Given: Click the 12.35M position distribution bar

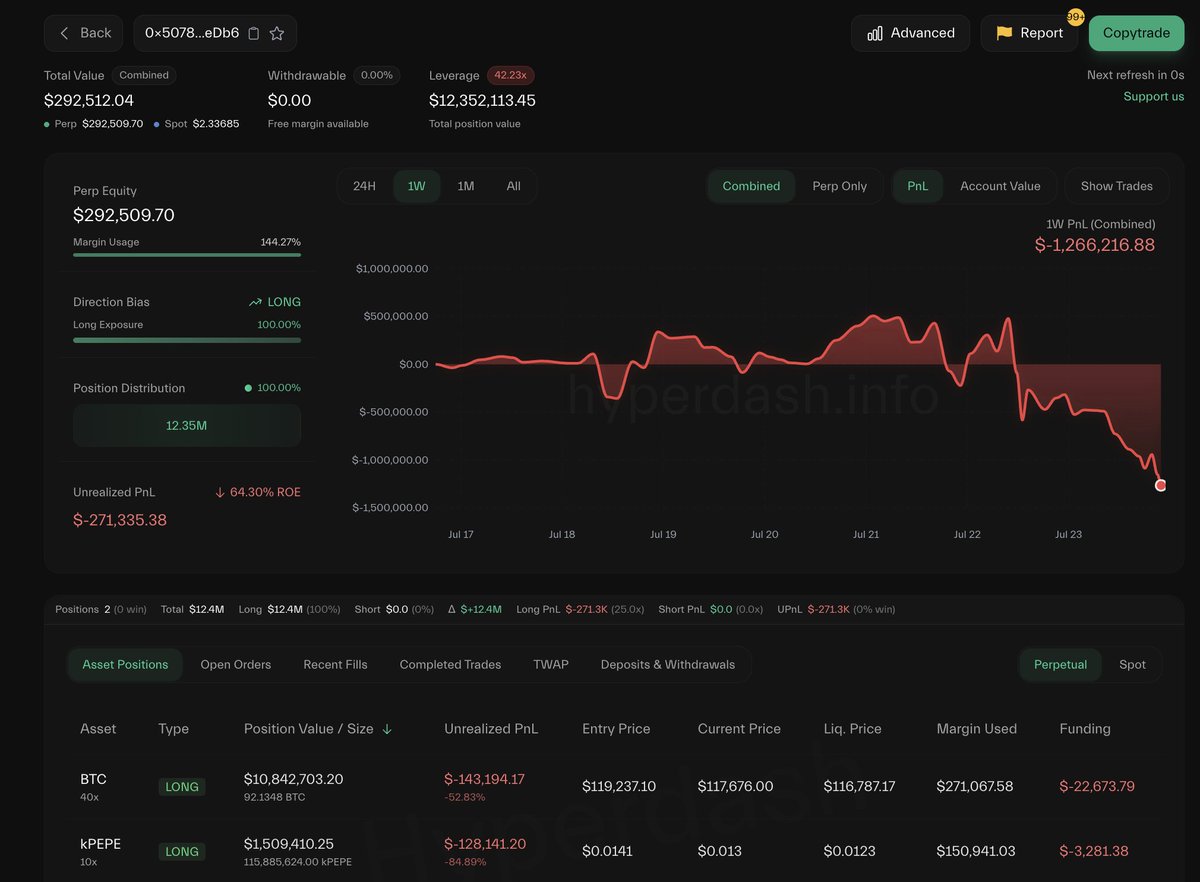Looking at the screenshot, I should pyautogui.click(x=187, y=425).
